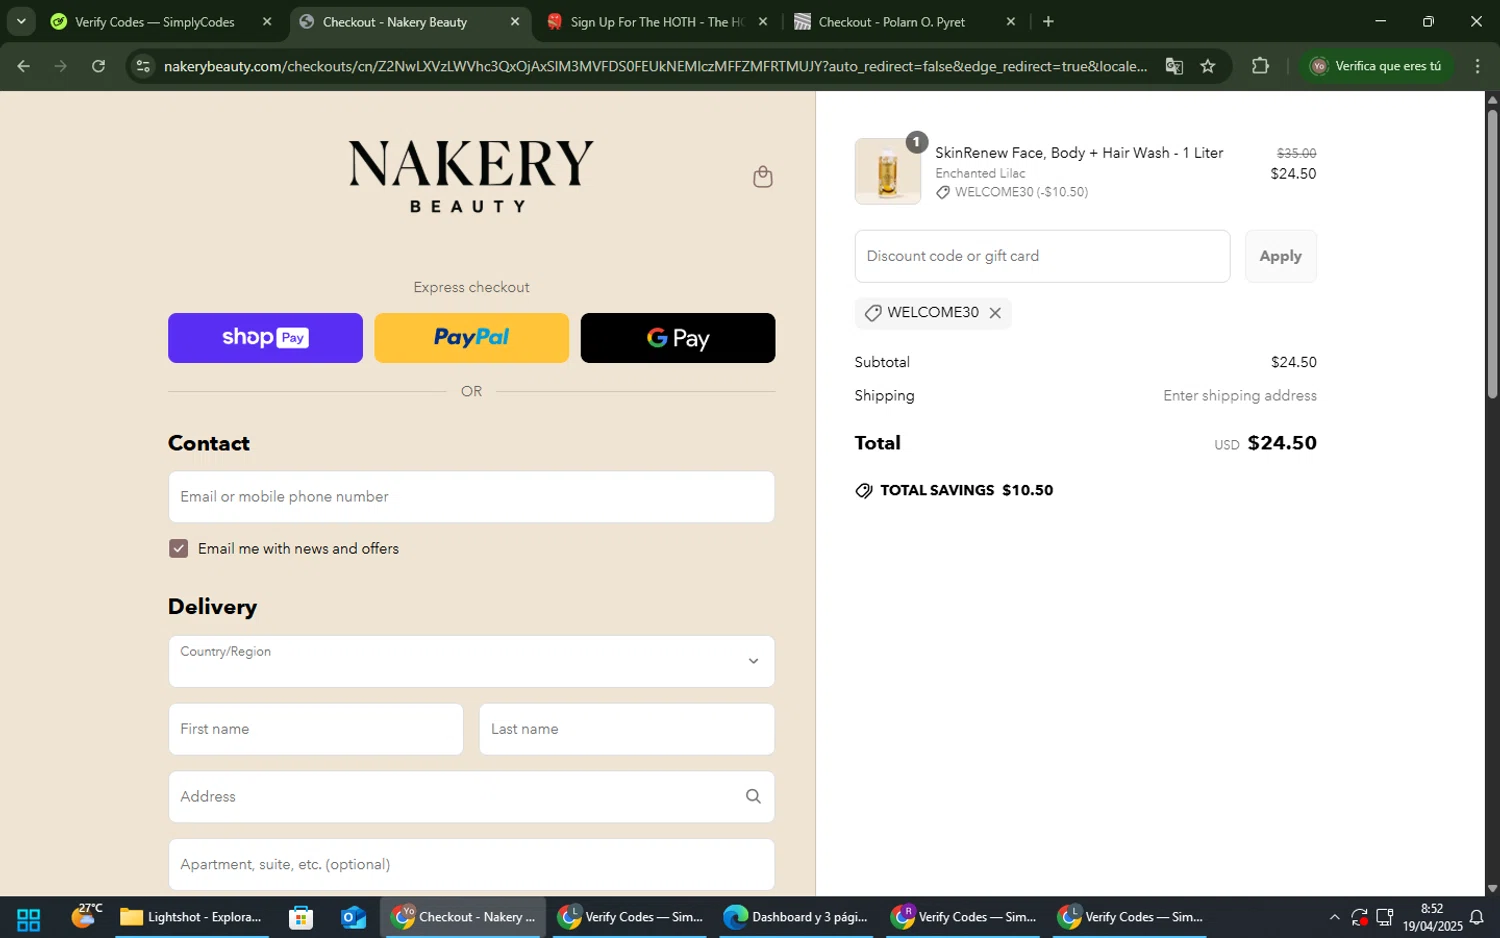The height and width of the screenshot is (938, 1500).
Task: Focus the First name field
Action: (316, 729)
